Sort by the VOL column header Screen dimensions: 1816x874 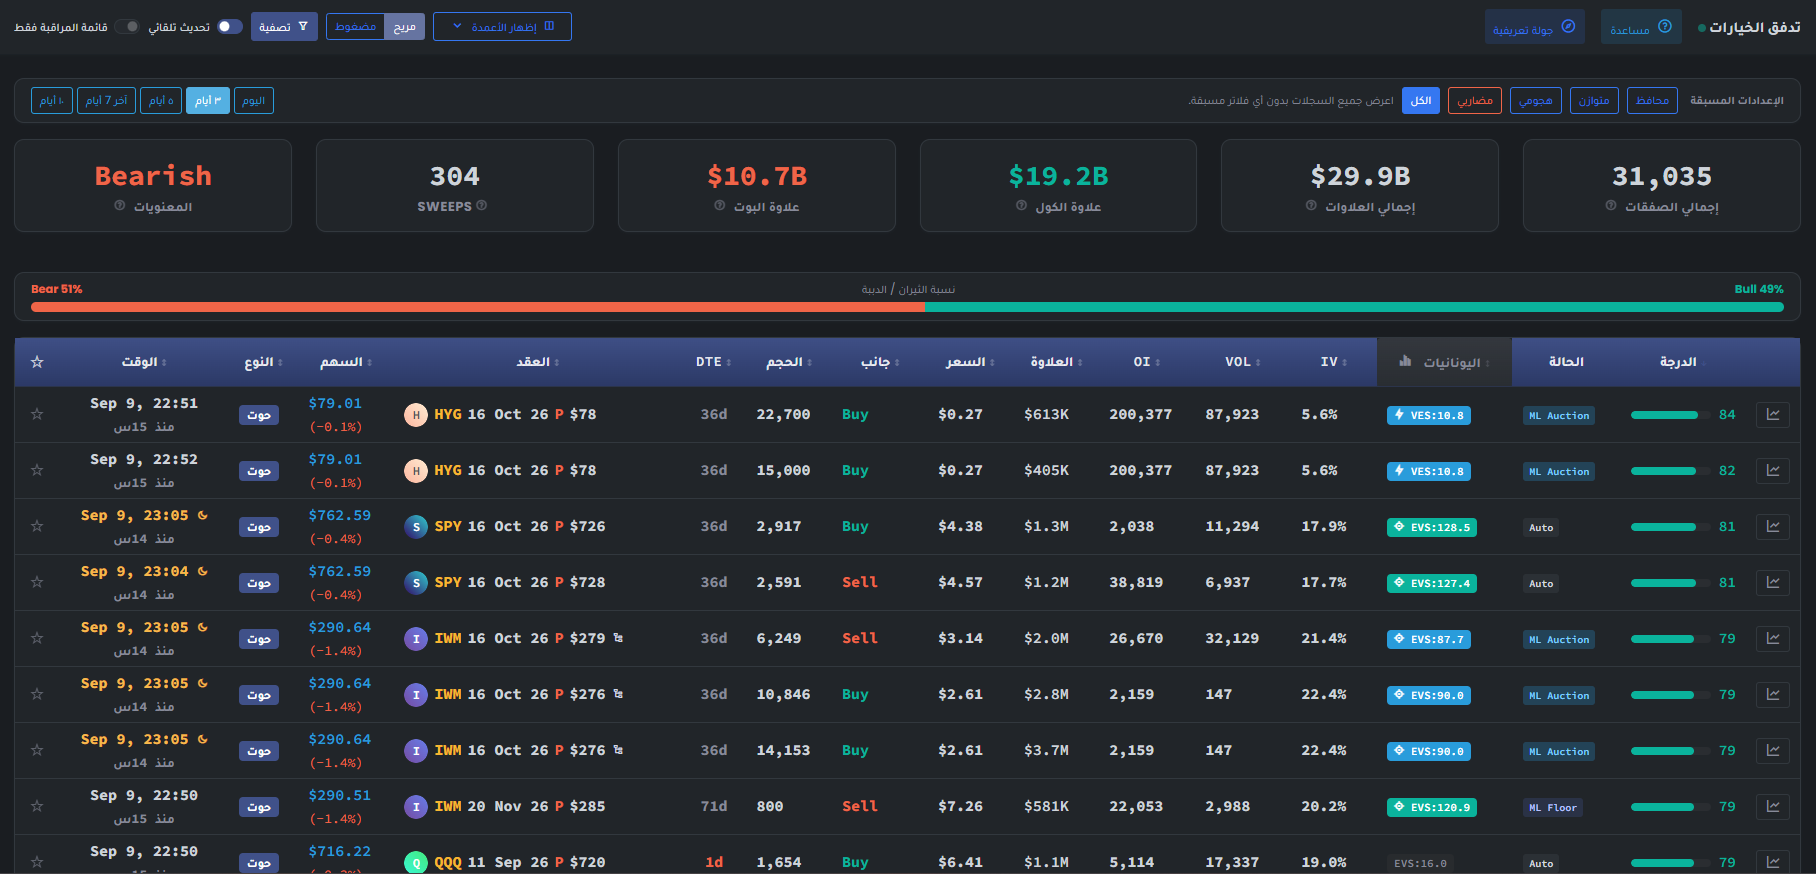1243,362
